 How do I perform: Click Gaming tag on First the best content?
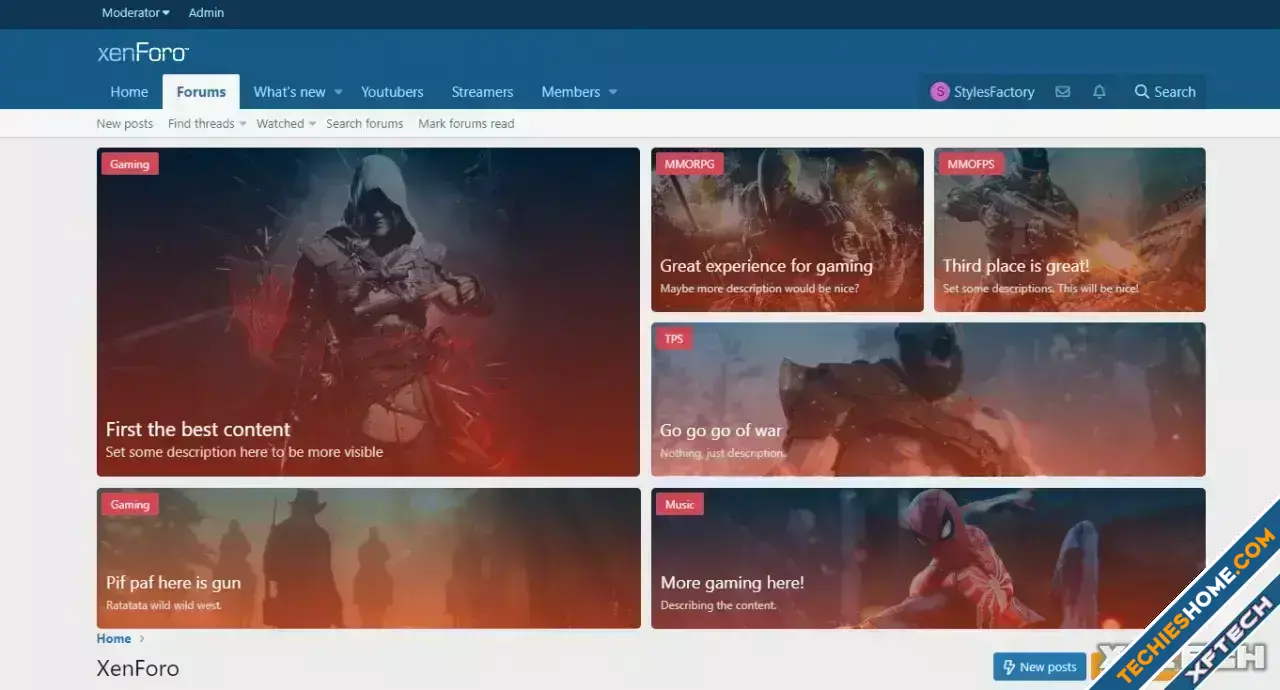click(x=130, y=164)
